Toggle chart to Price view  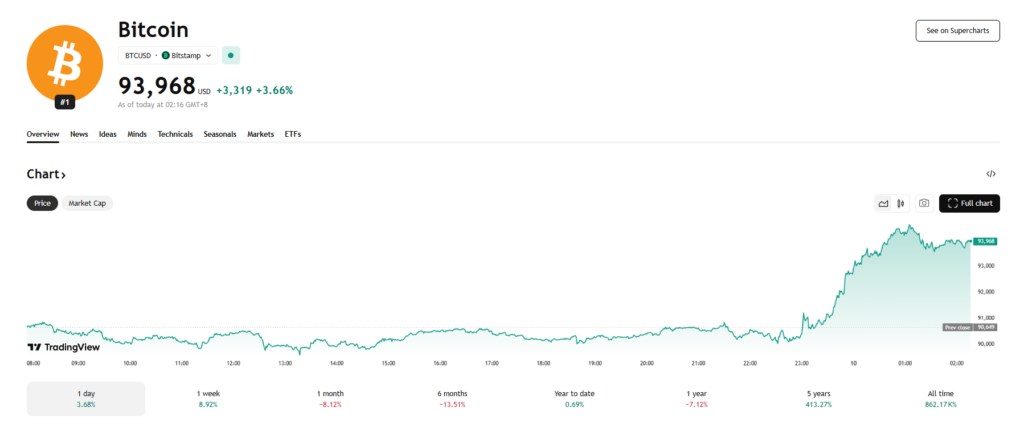pos(43,203)
